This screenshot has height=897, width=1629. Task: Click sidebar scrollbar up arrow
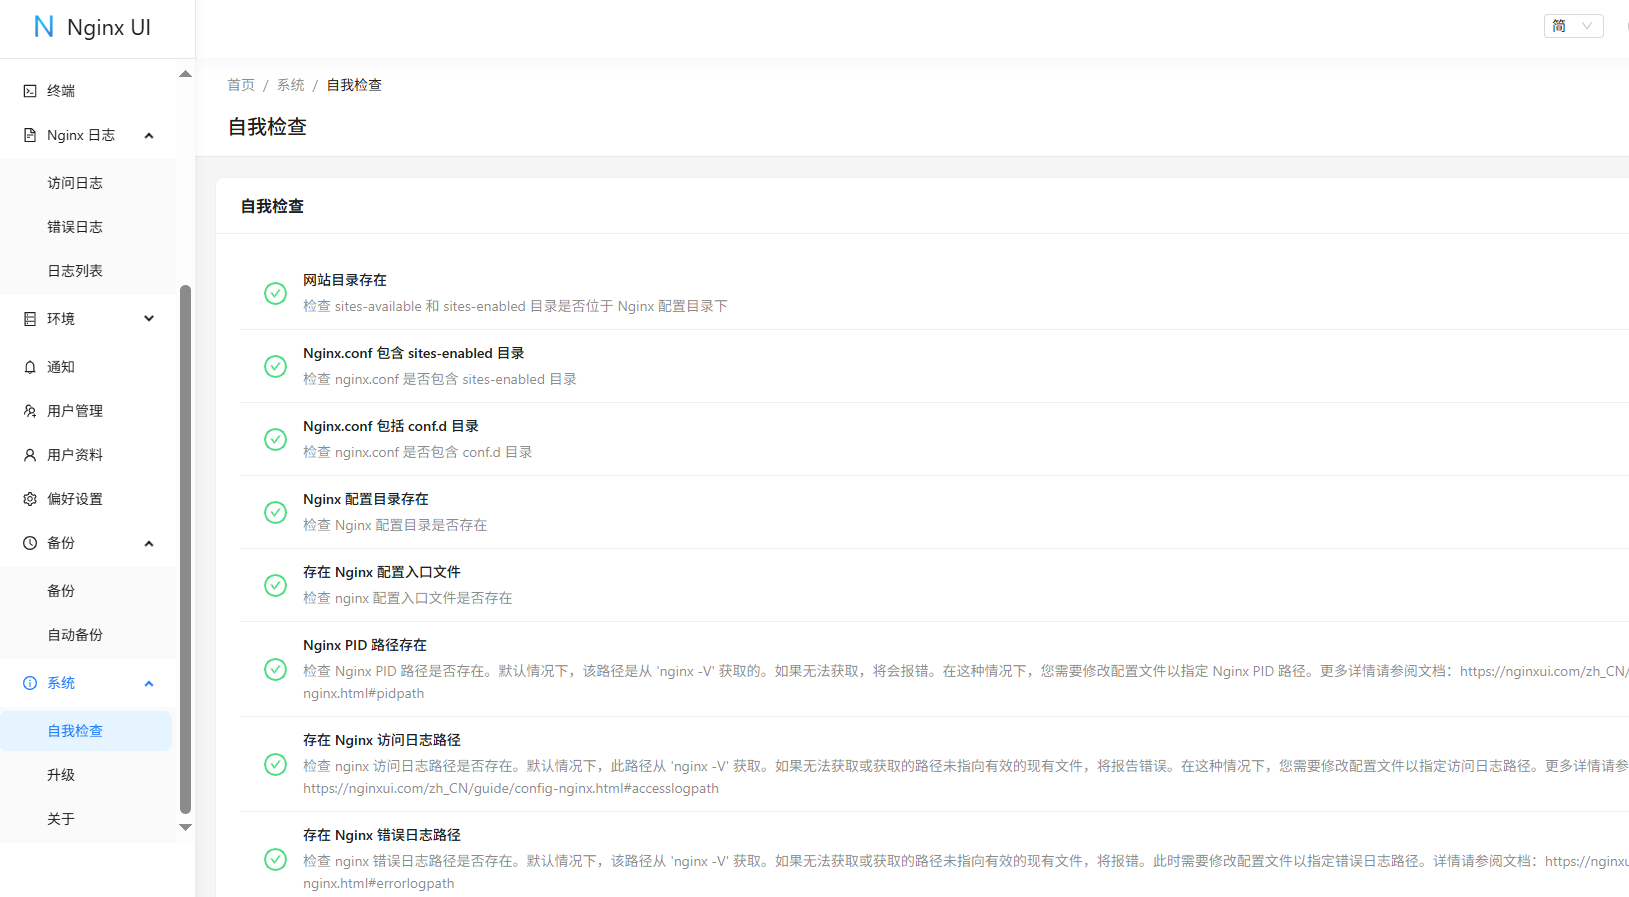click(x=185, y=74)
